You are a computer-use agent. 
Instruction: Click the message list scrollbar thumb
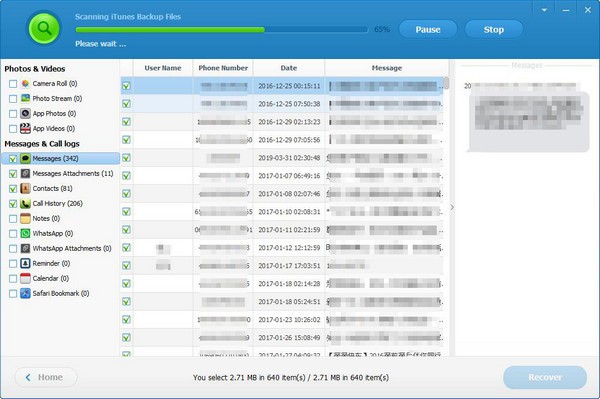coord(446,83)
